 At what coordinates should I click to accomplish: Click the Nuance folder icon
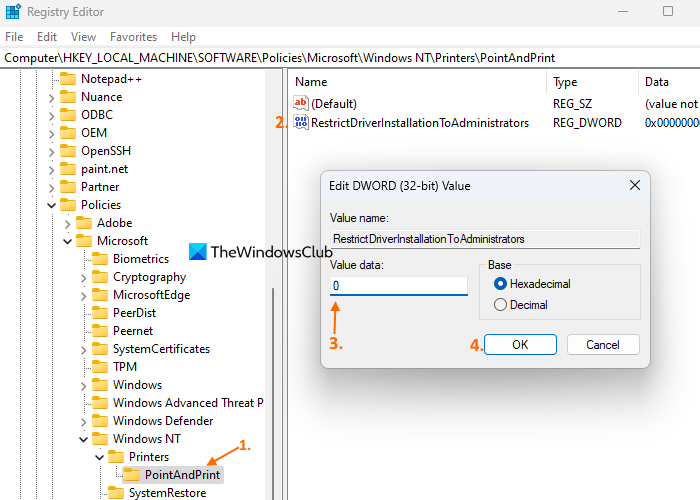pyautogui.click(x=68, y=97)
